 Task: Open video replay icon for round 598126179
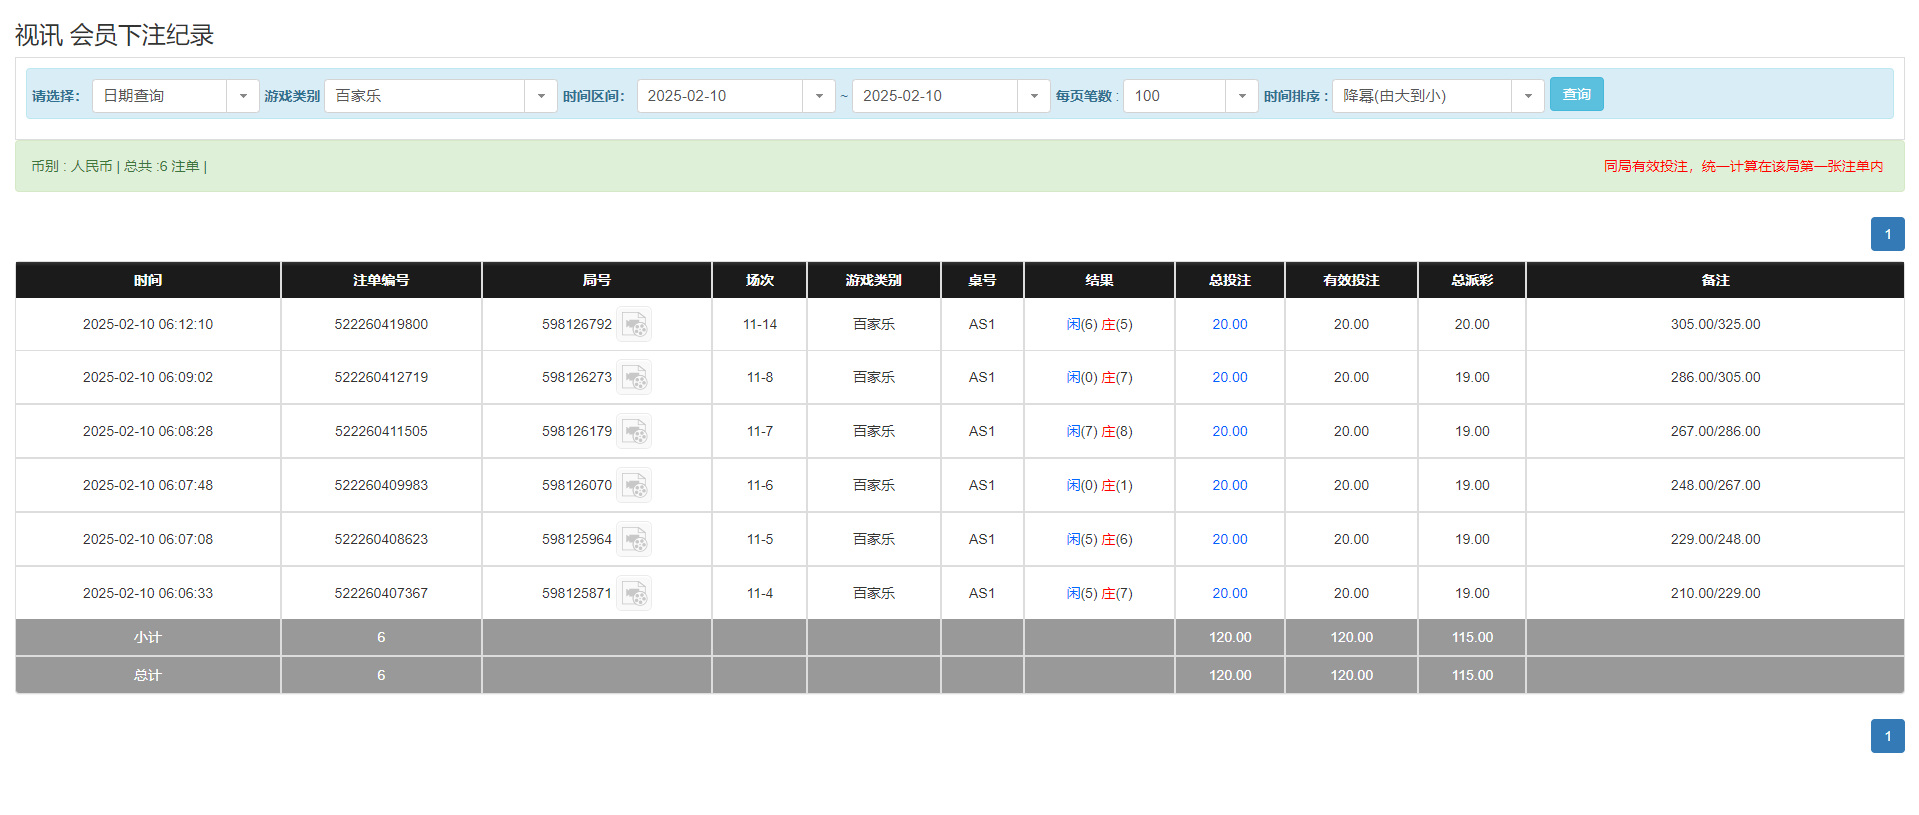click(634, 432)
